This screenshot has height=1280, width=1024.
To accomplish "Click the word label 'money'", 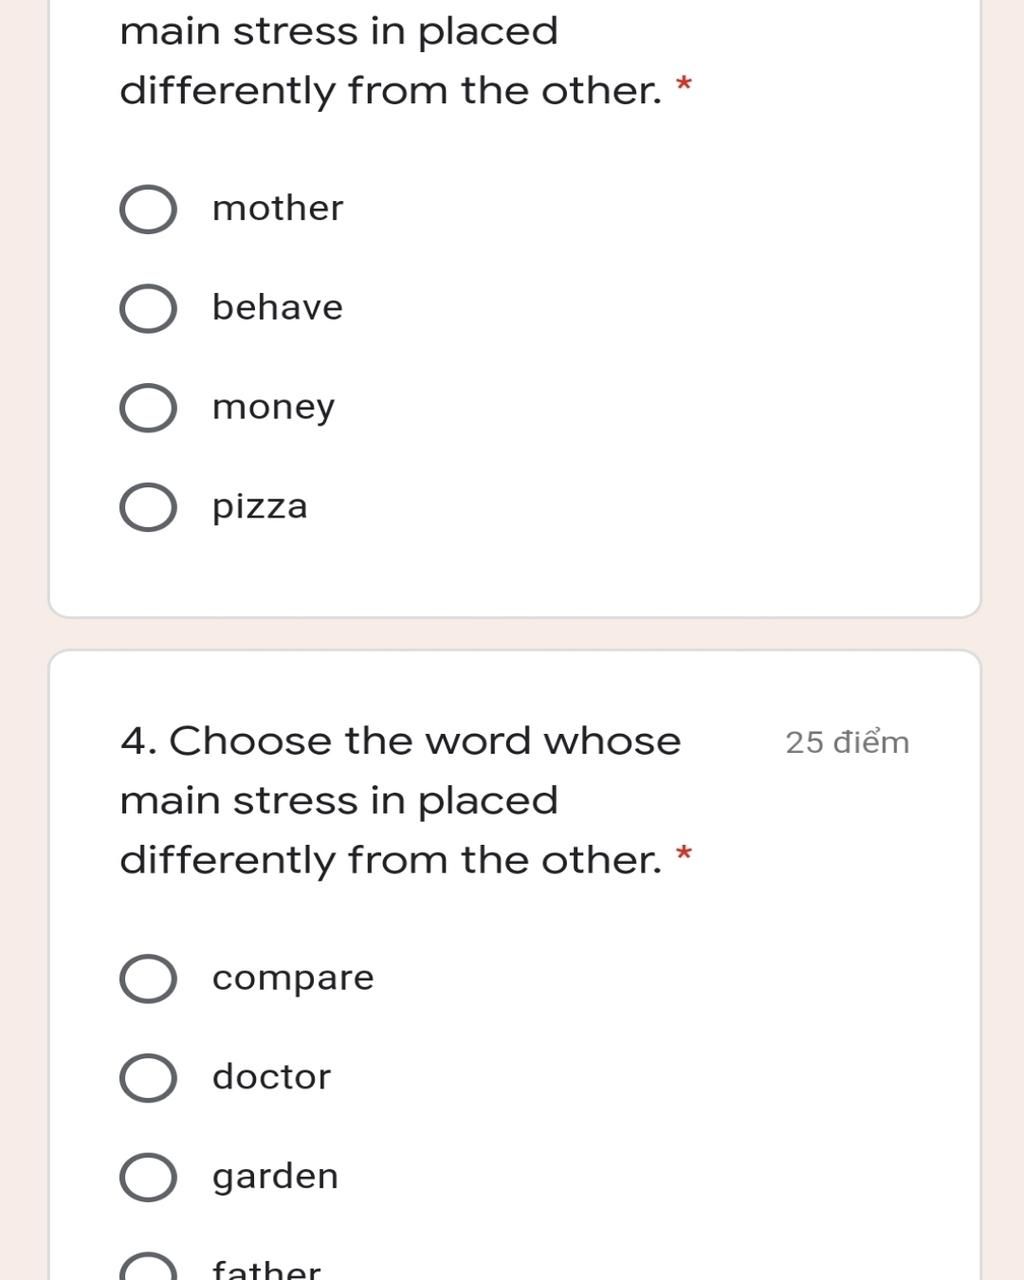I will (273, 407).
